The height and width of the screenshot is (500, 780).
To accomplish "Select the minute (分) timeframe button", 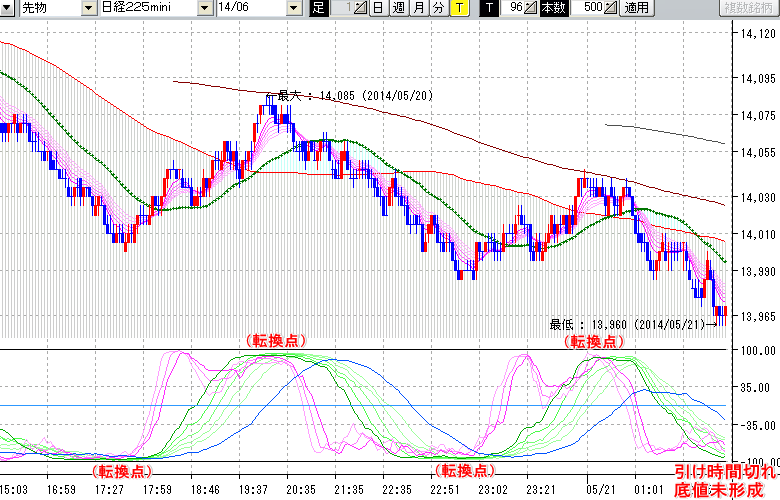I will 438,8.
